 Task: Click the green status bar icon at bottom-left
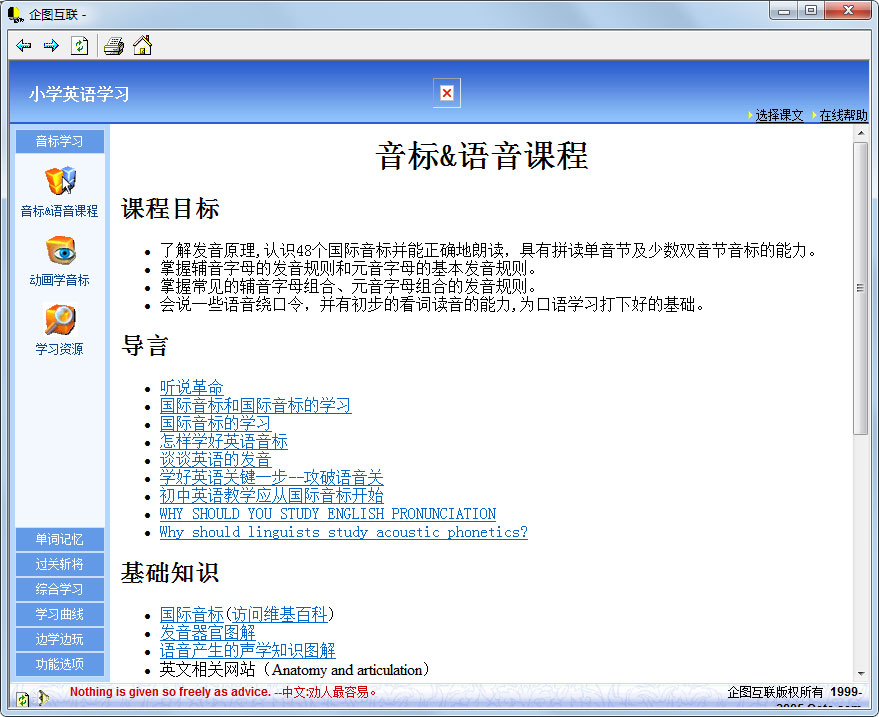coord(23,698)
